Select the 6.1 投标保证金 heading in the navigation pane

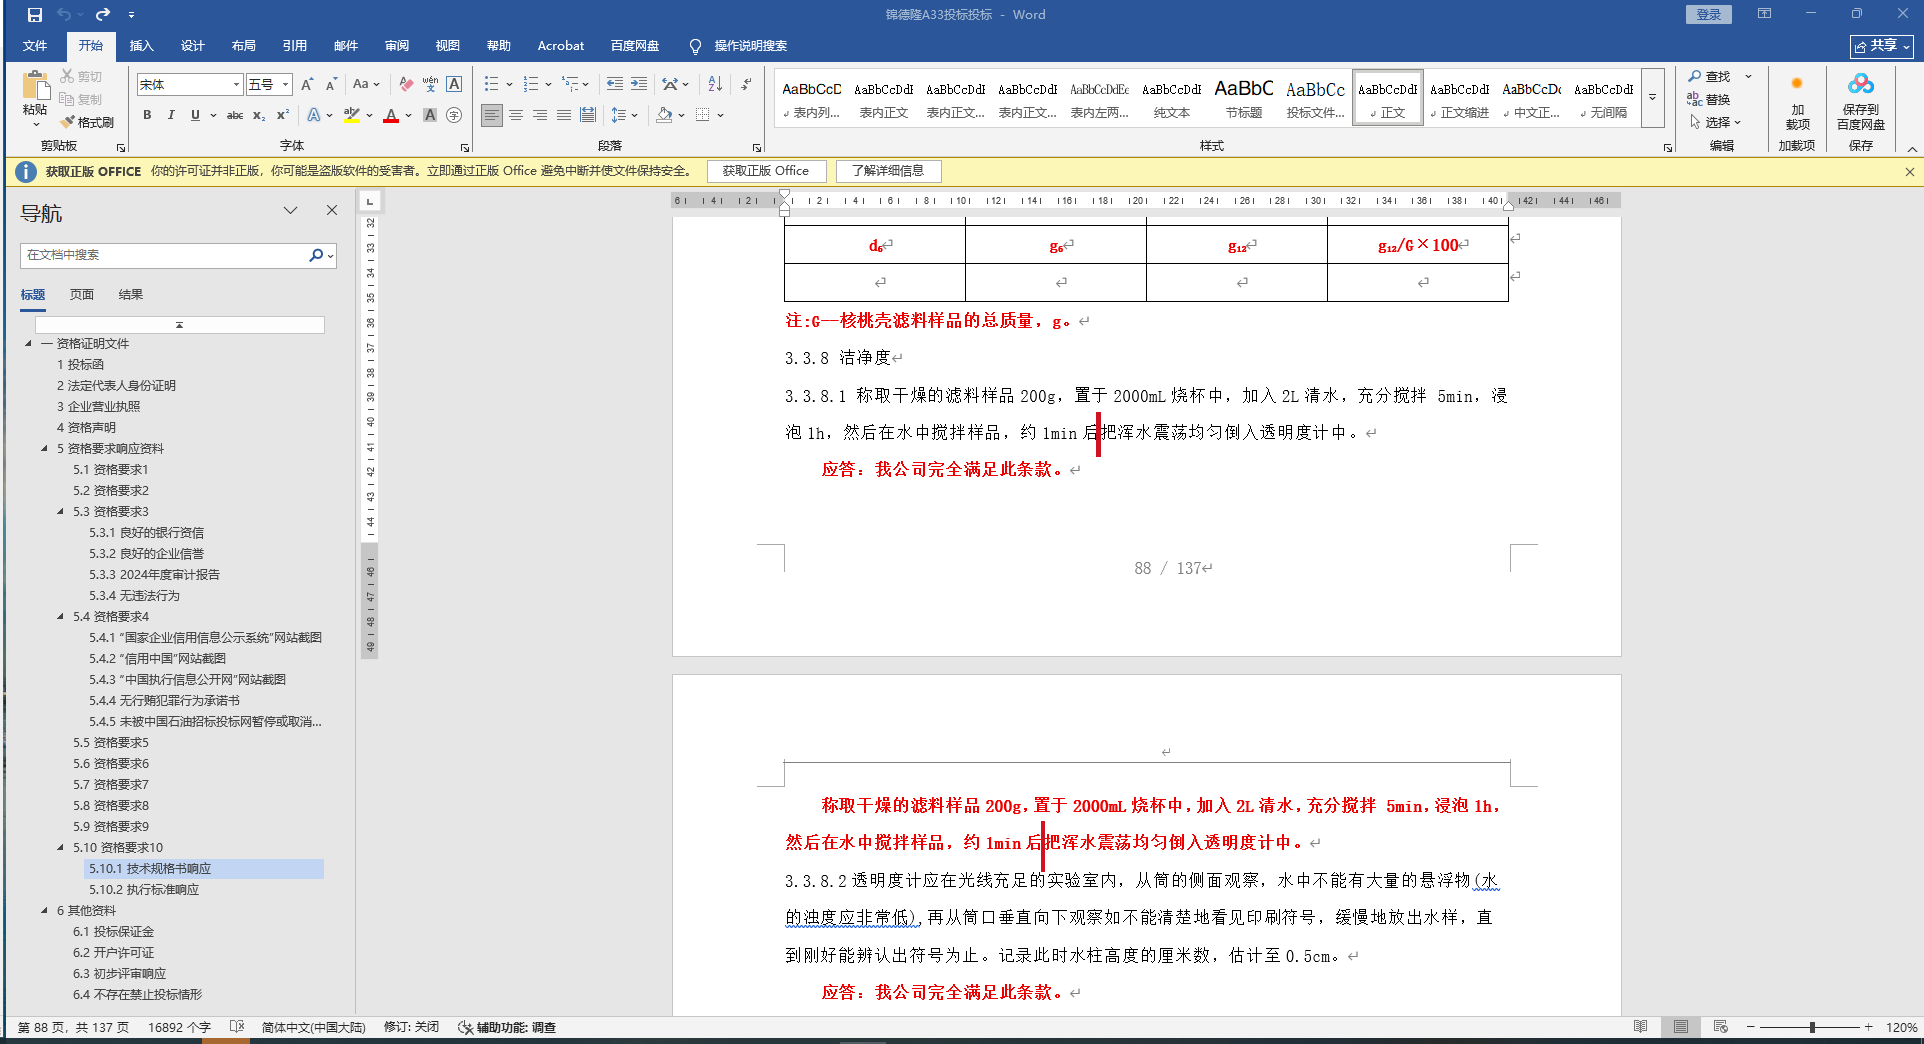point(113,932)
